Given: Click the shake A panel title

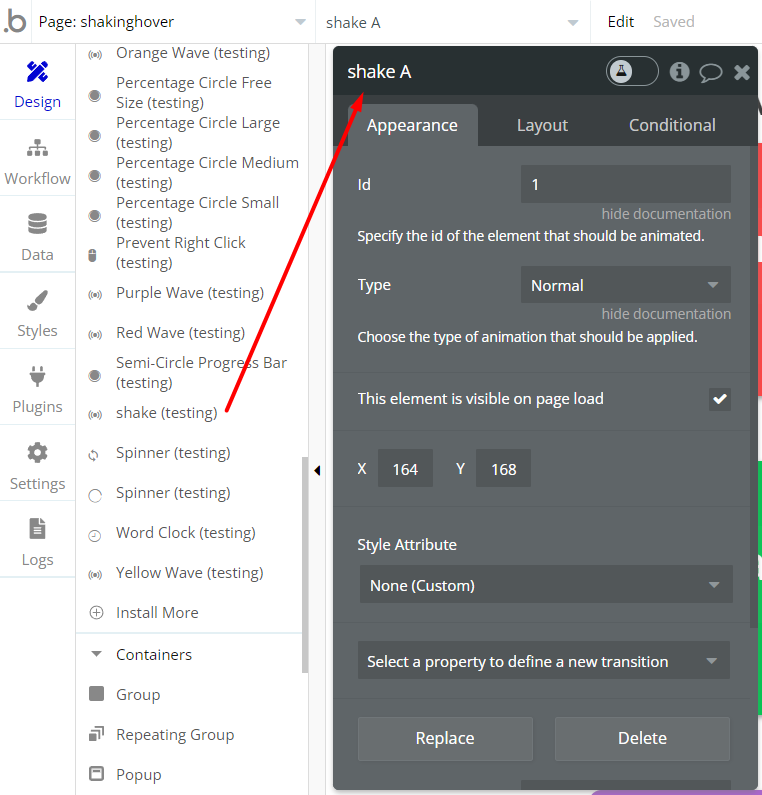Looking at the screenshot, I should click(379, 72).
